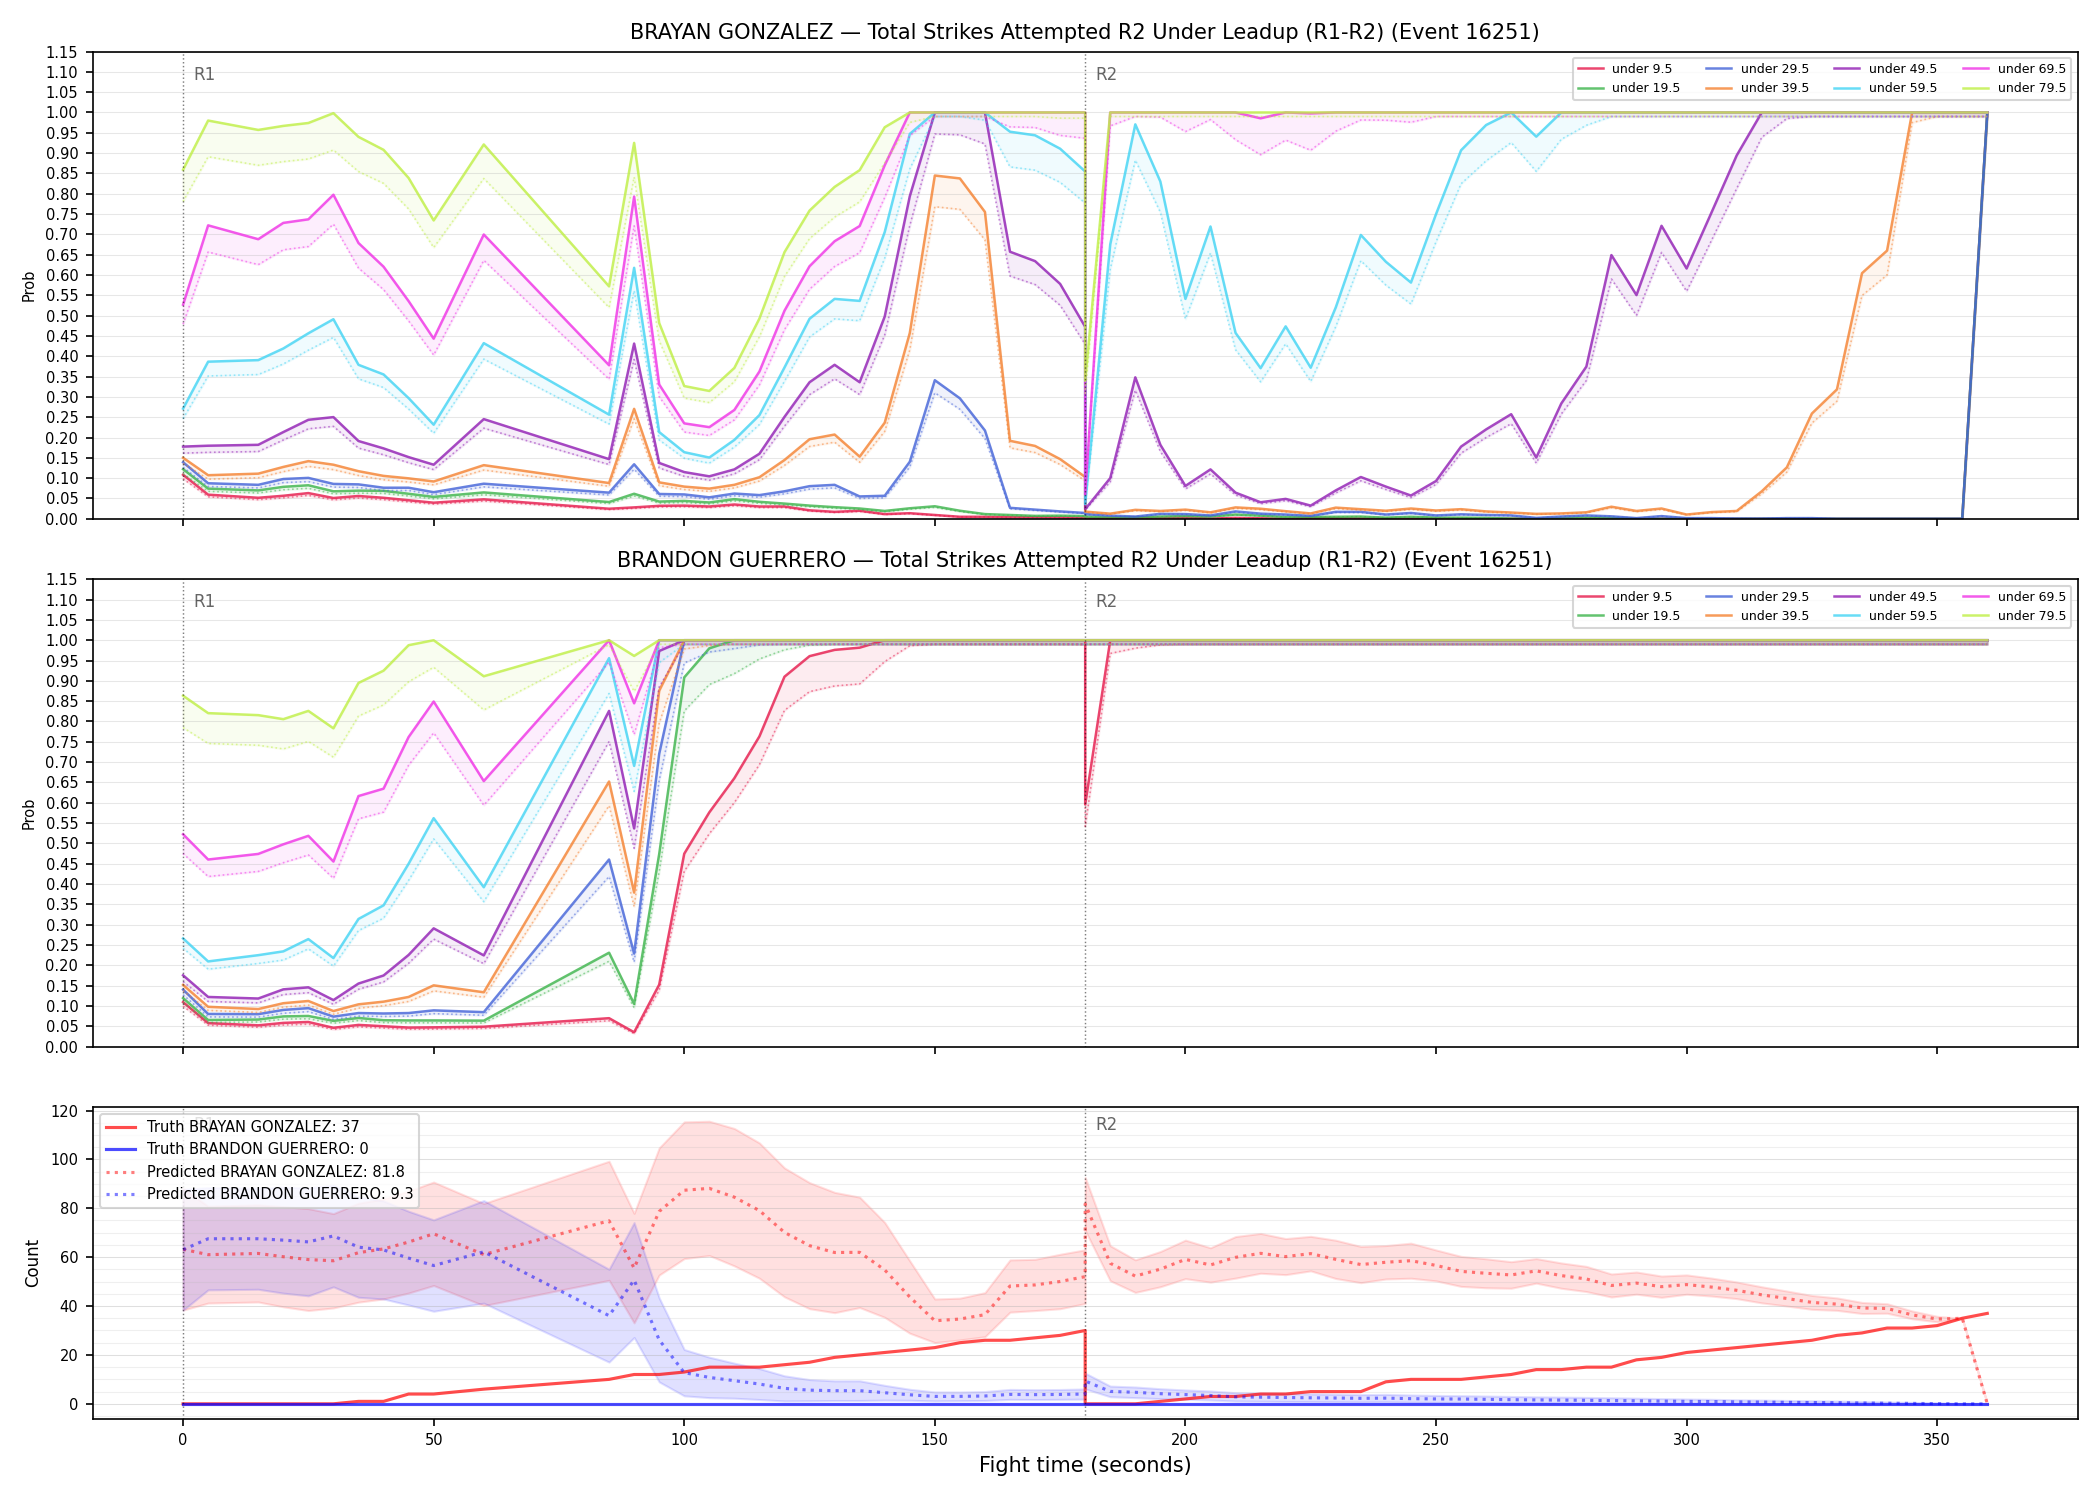The width and height of the screenshot is (2100, 1500).
Task: Pick 'under 59.5' in Guerrero chart legend
Action: point(1885,616)
